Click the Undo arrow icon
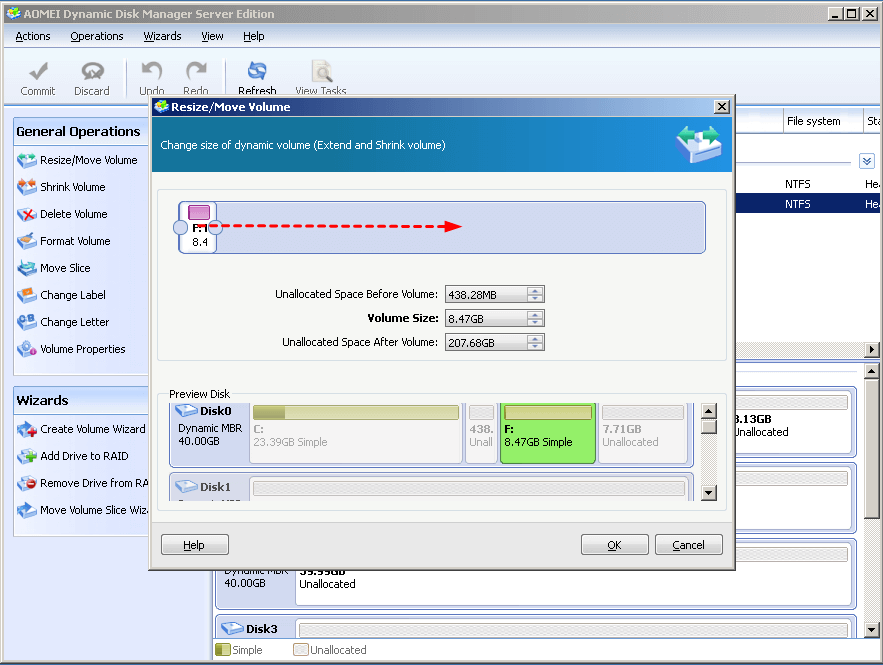Screen dimensions: 883x665 point(151,72)
